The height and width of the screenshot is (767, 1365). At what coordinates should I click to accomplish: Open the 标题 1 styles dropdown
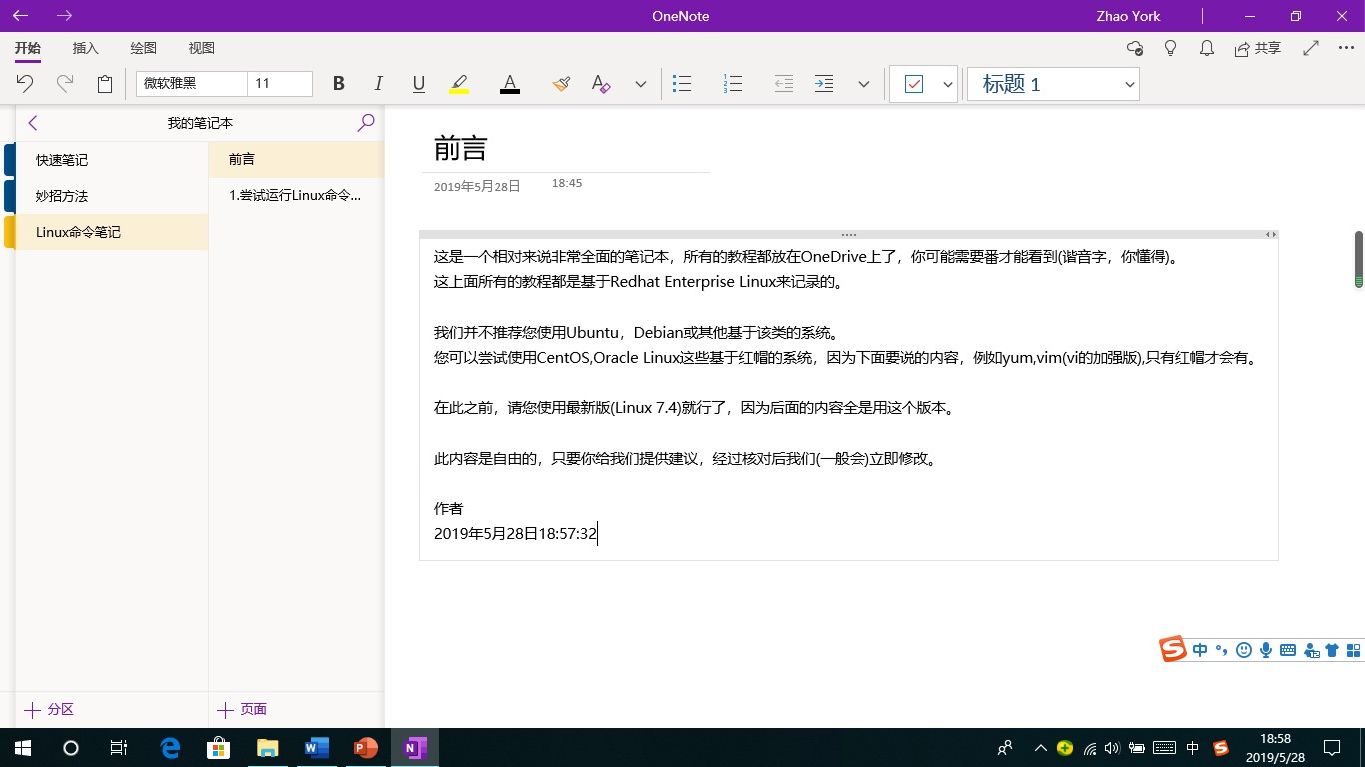(1053, 84)
